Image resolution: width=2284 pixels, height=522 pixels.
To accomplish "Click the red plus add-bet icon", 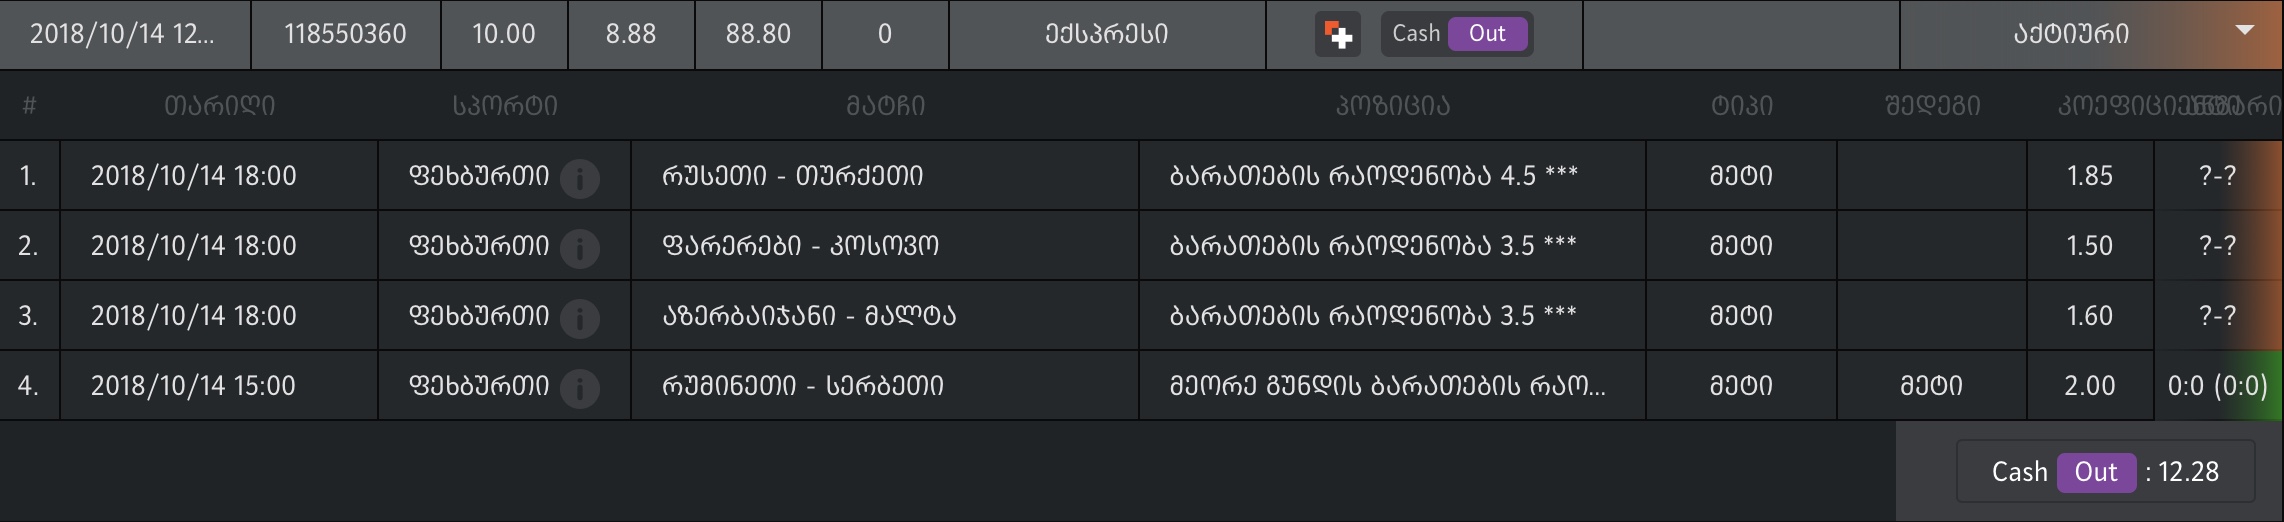I will [x=1337, y=35].
